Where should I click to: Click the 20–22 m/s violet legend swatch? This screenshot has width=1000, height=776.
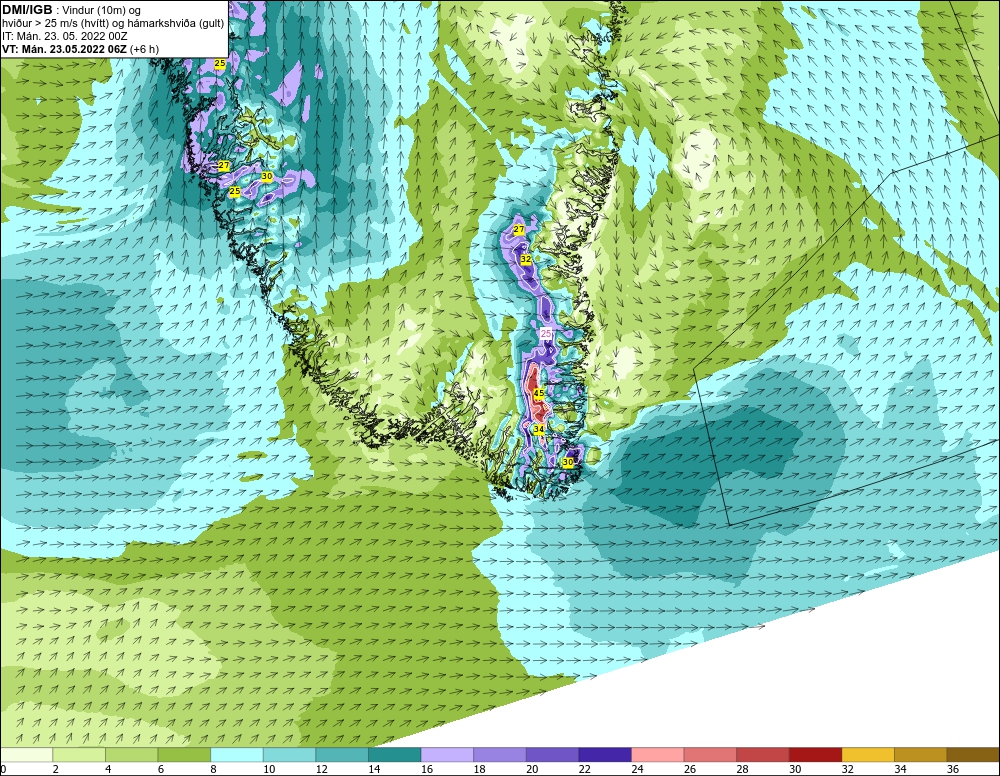click(552, 755)
